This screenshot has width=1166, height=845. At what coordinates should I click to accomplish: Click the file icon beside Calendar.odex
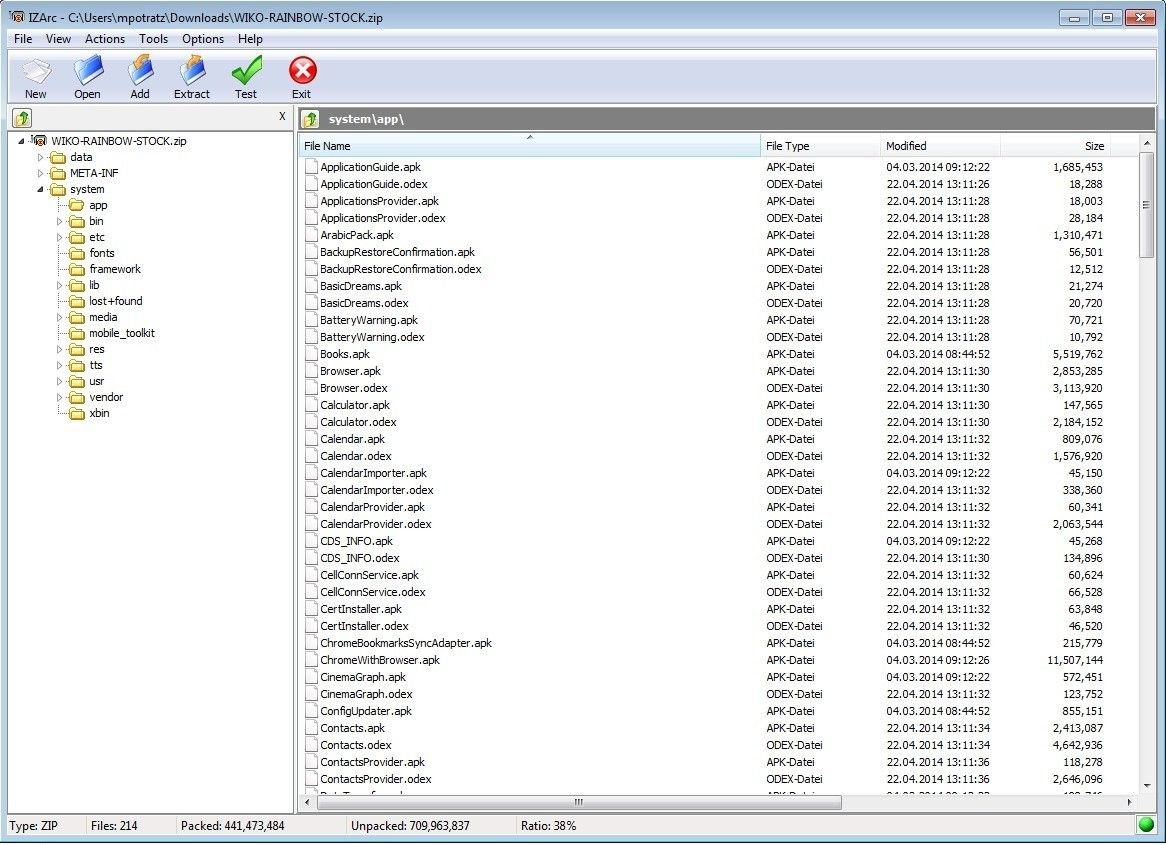click(312, 456)
